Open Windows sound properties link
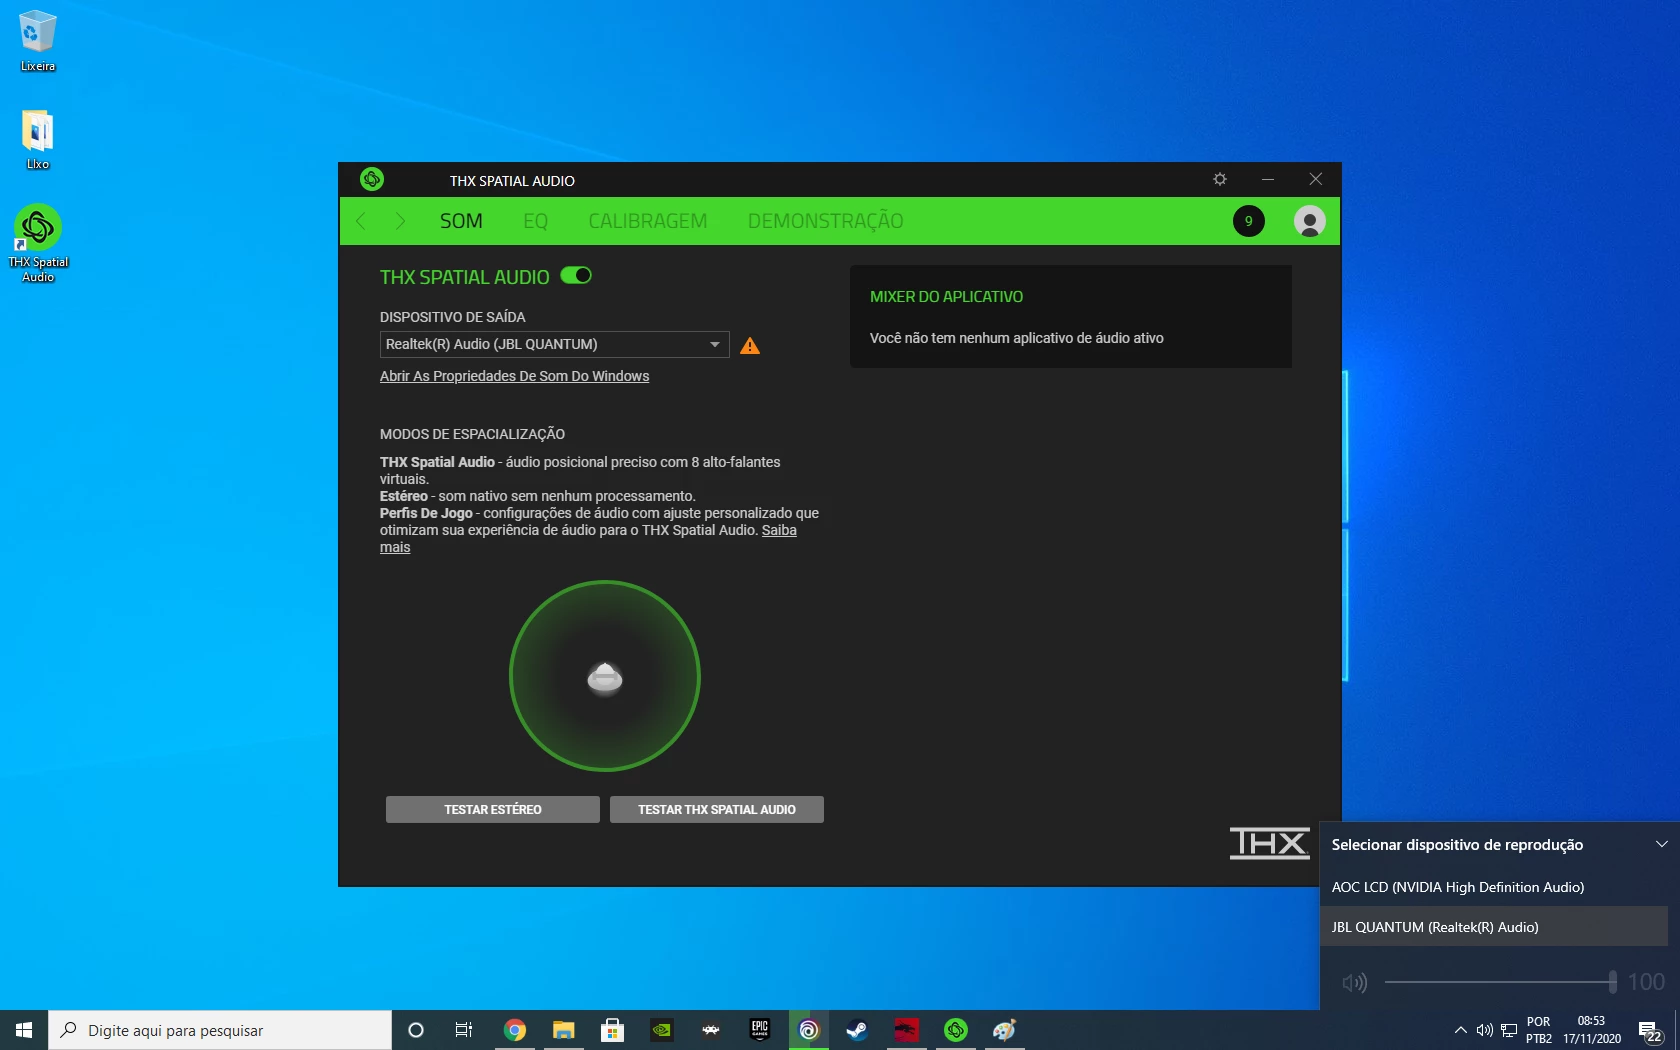 pos(514,376)
